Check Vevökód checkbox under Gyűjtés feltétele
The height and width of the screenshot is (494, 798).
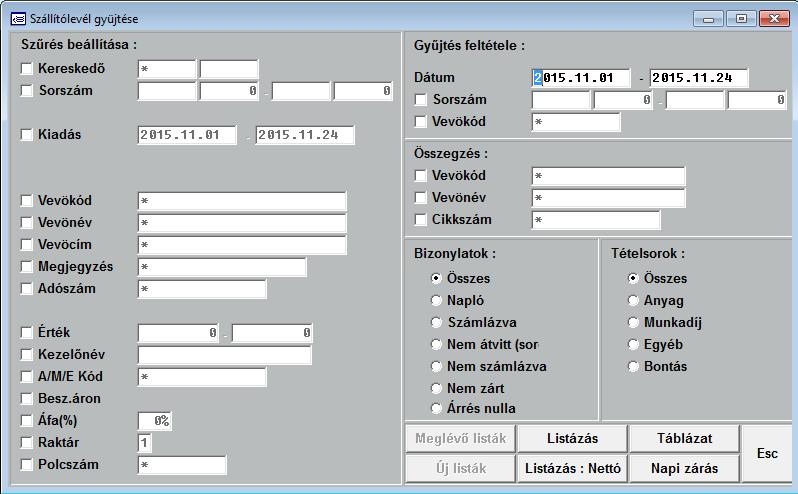pos(420,122)
